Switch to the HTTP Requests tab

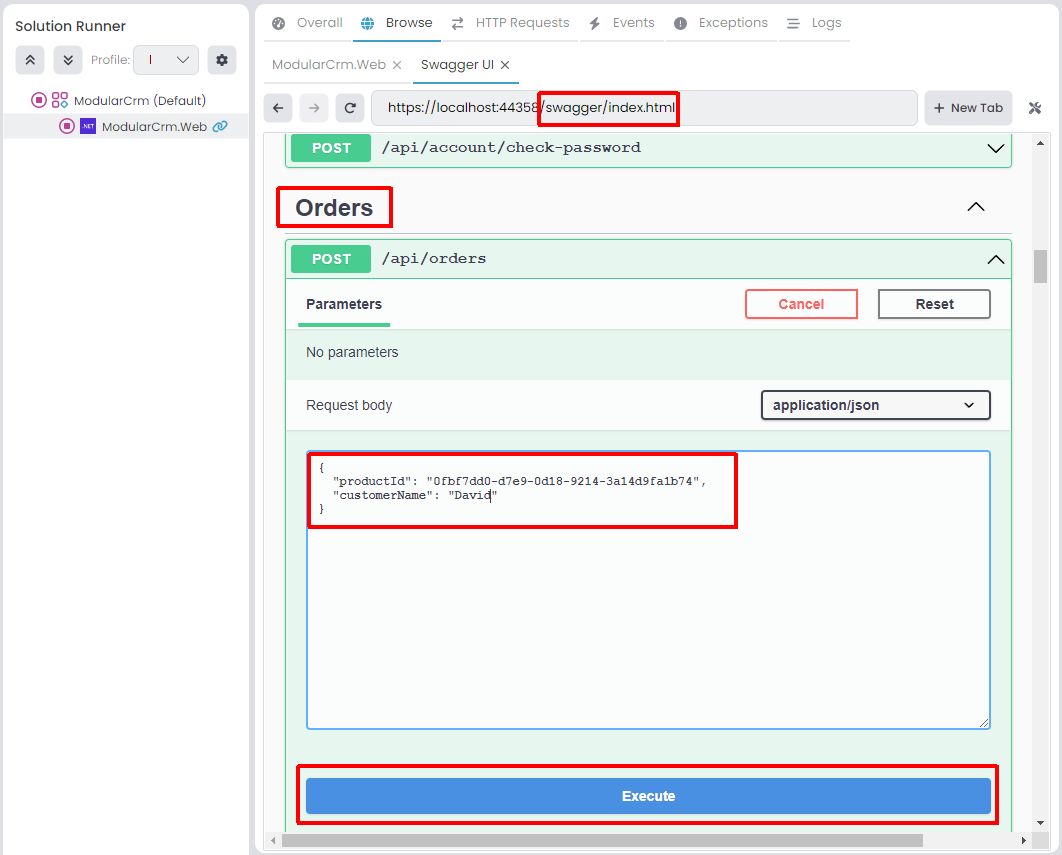pos(511,23)
